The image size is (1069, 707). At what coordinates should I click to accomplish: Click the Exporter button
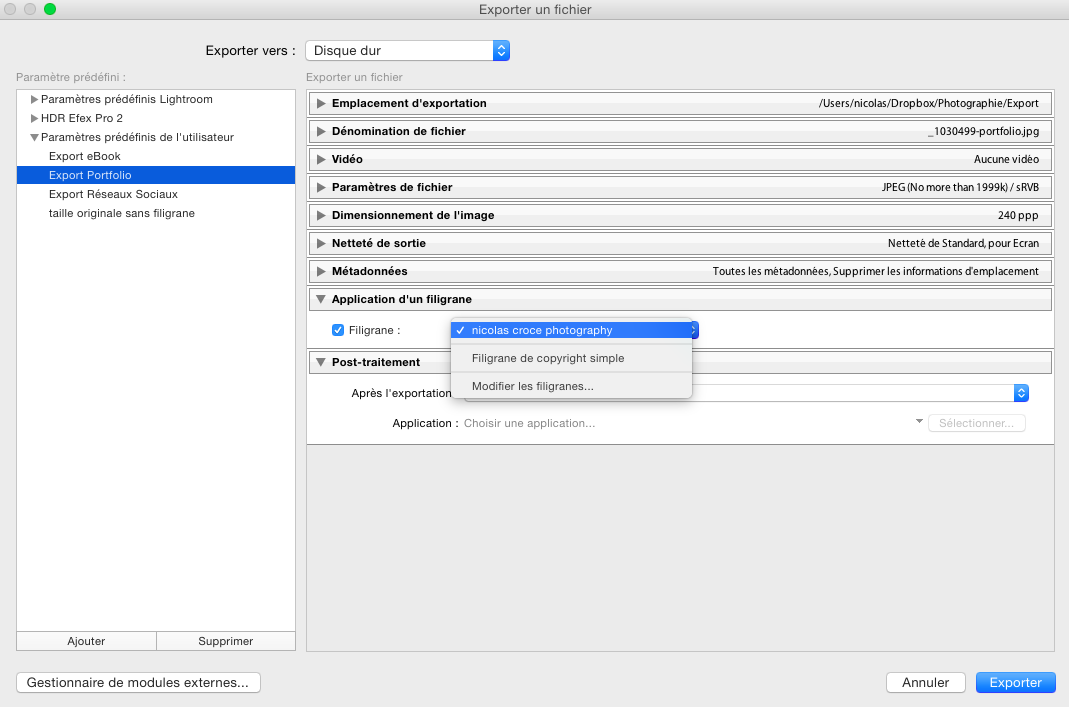(1015, 683)
